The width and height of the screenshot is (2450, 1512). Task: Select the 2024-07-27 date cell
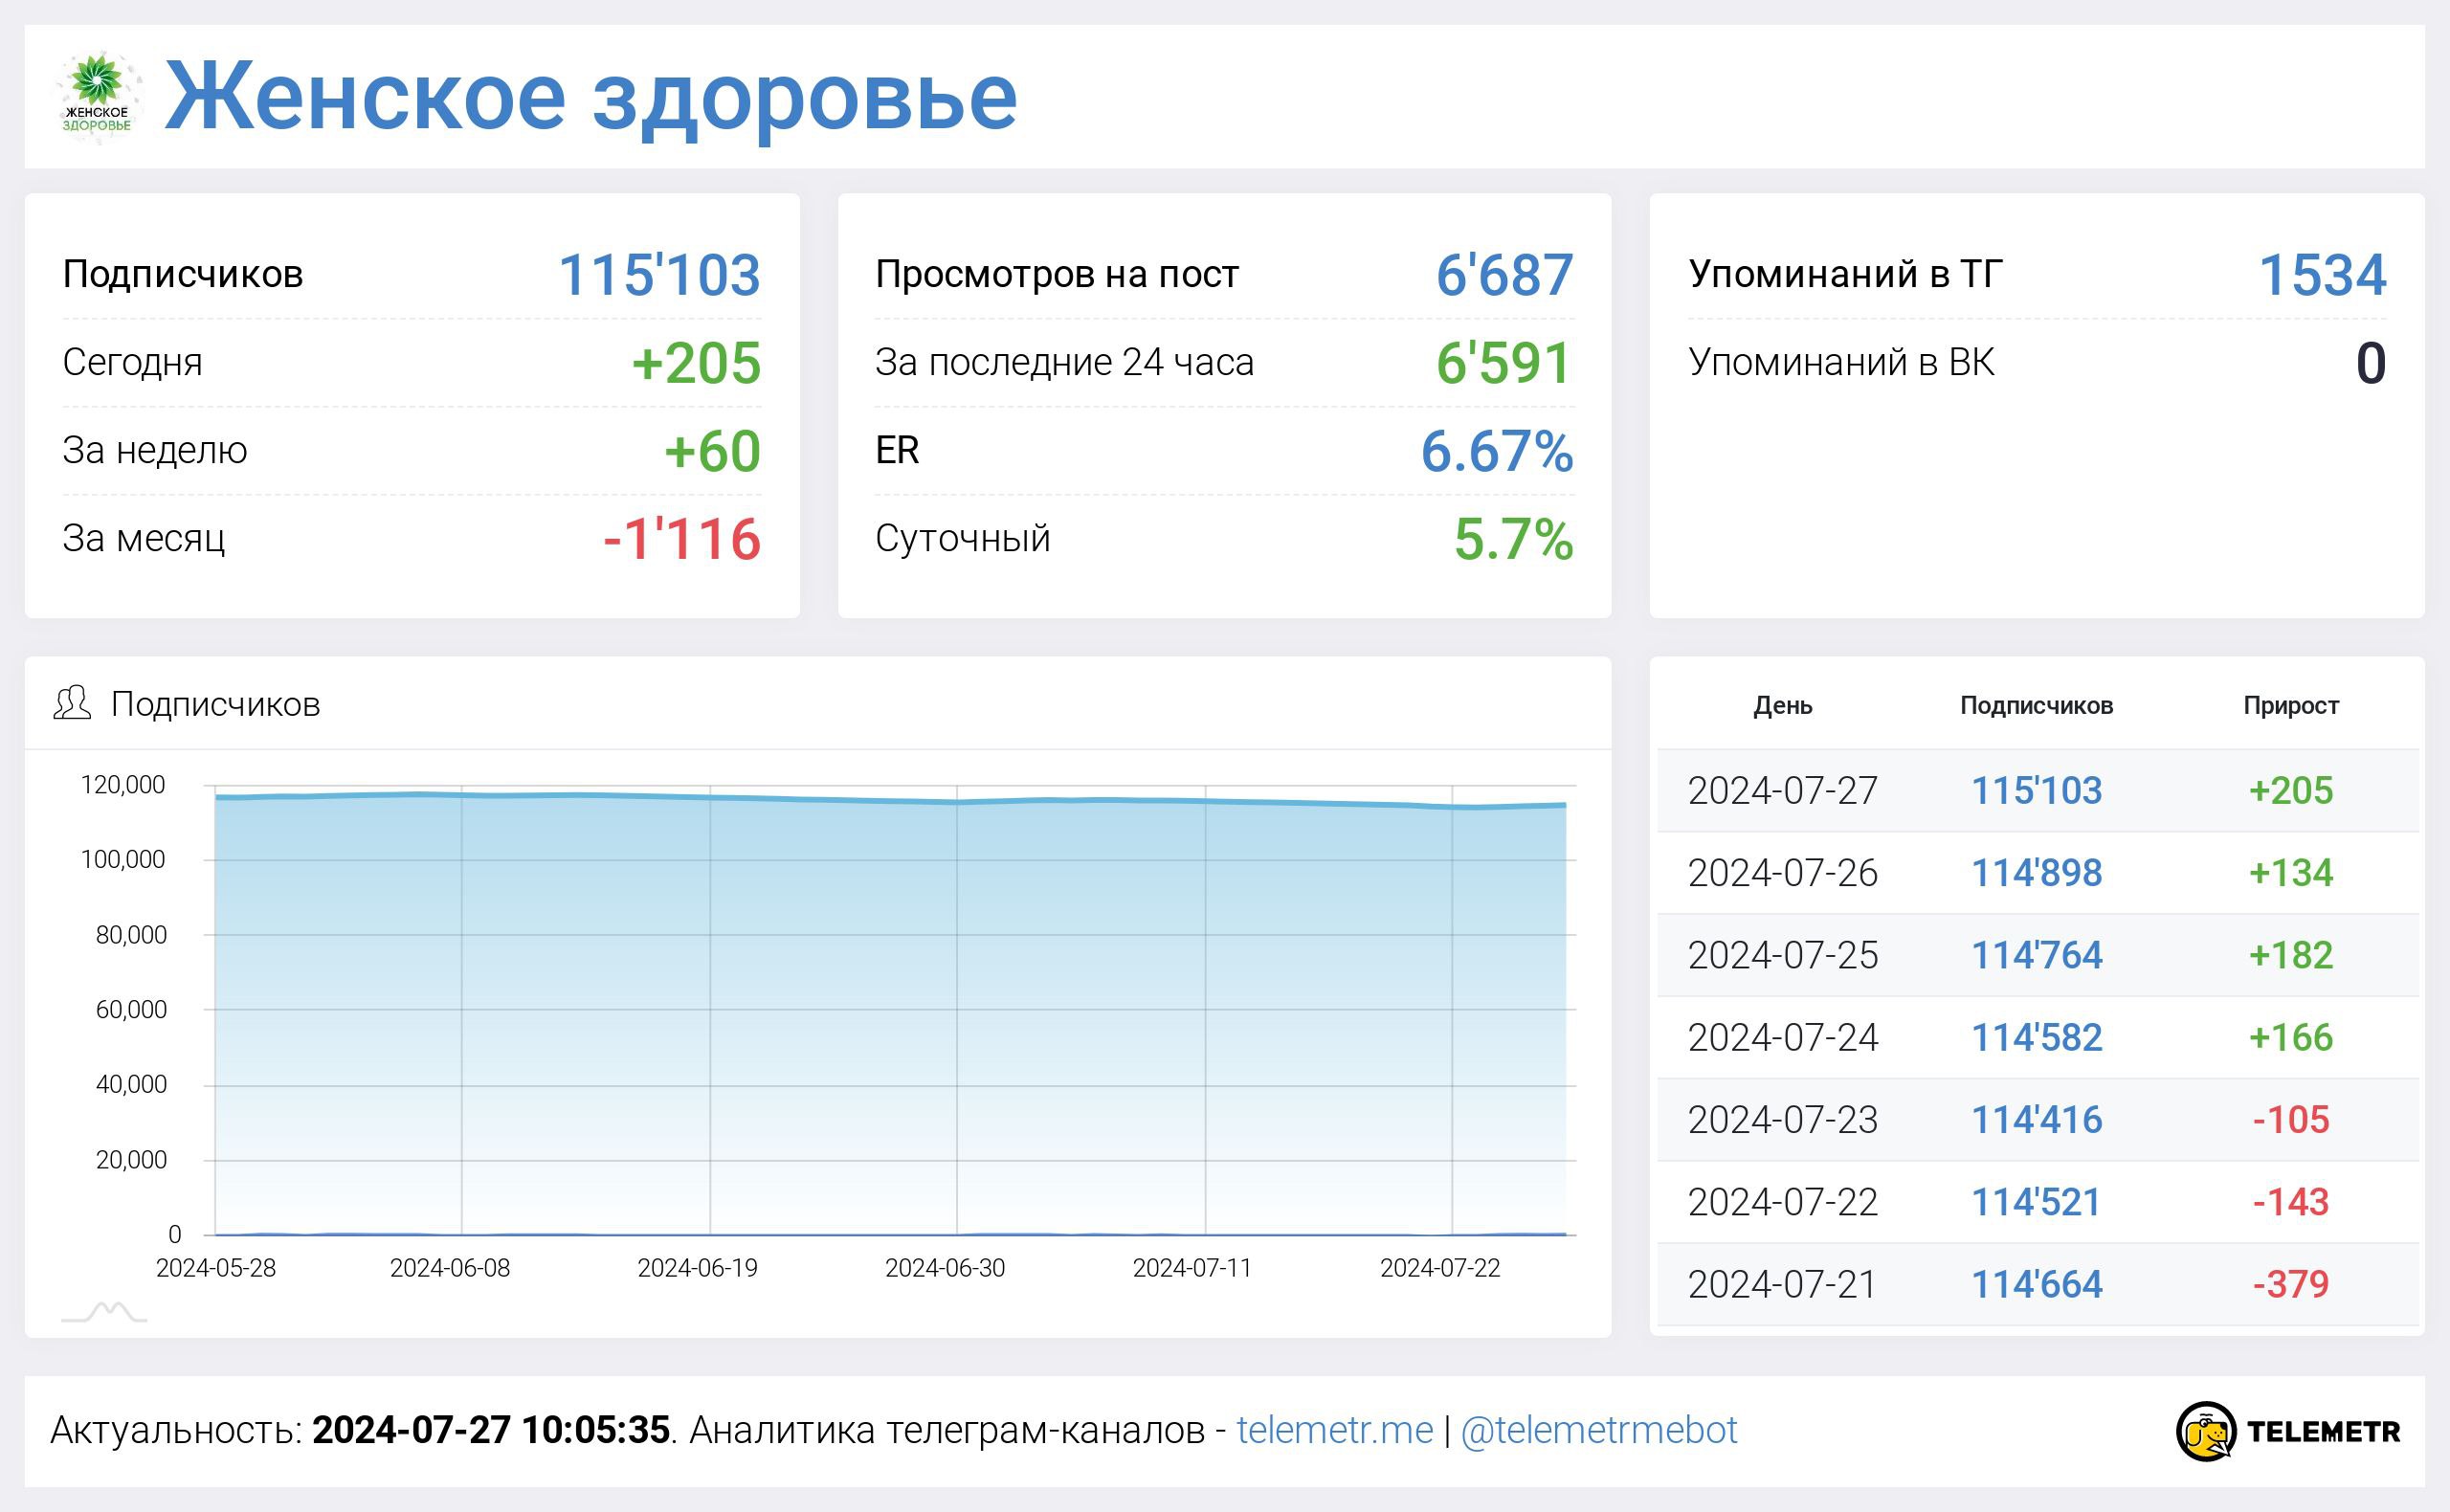tap(1782, 790)
